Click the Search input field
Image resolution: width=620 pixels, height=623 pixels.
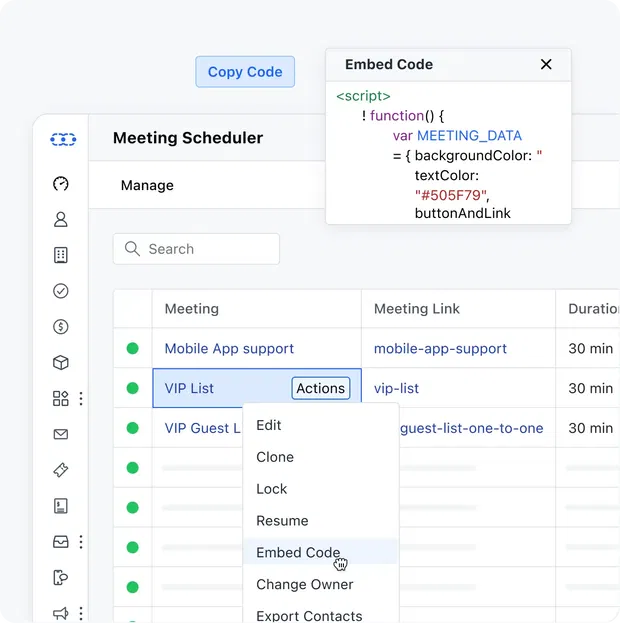(x=196, y=249)
